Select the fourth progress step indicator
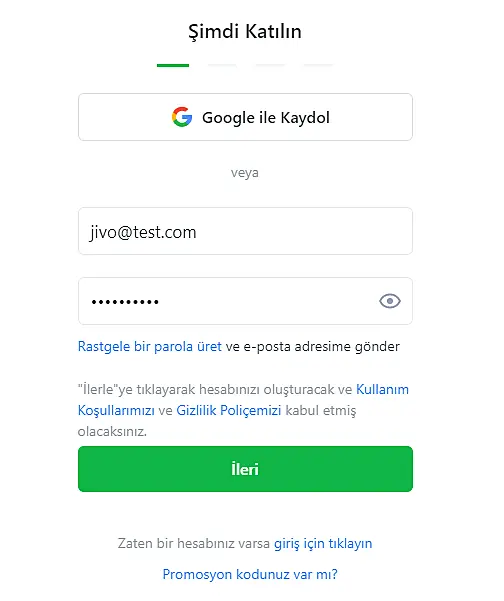 (318, 66)
